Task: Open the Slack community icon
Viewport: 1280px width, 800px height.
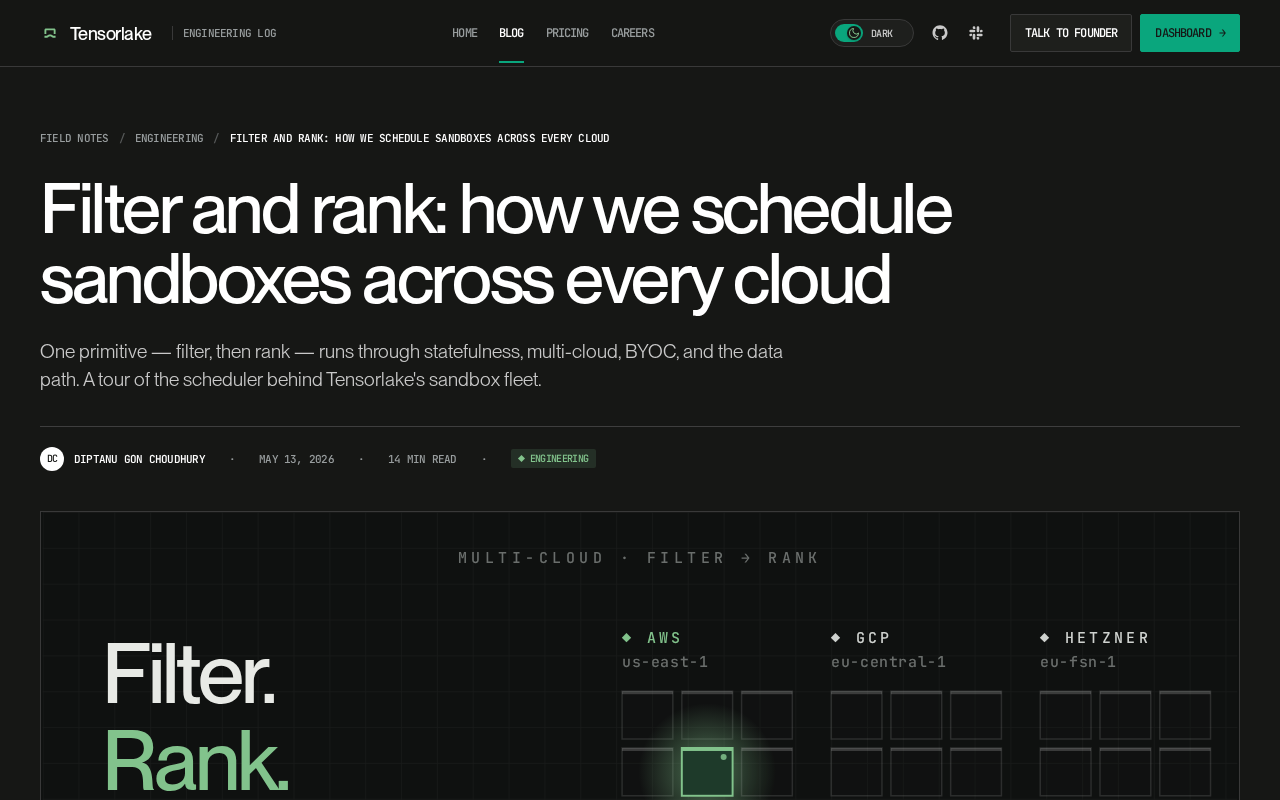Action: click(x=976, y=33)
